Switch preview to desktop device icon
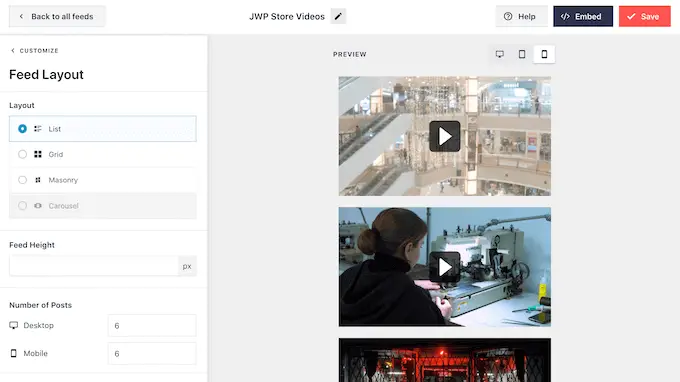This screenshot has width=680, height=382. [500, 54]
